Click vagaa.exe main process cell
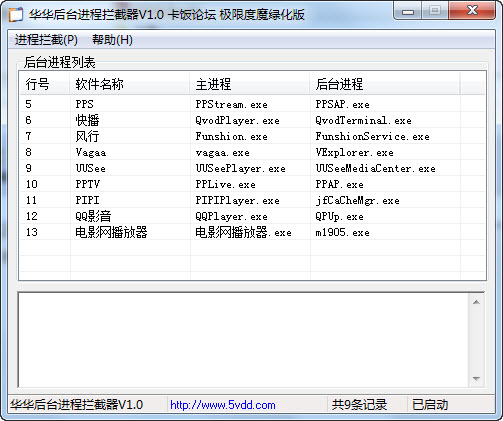503x421 pixels. [222, 153]
